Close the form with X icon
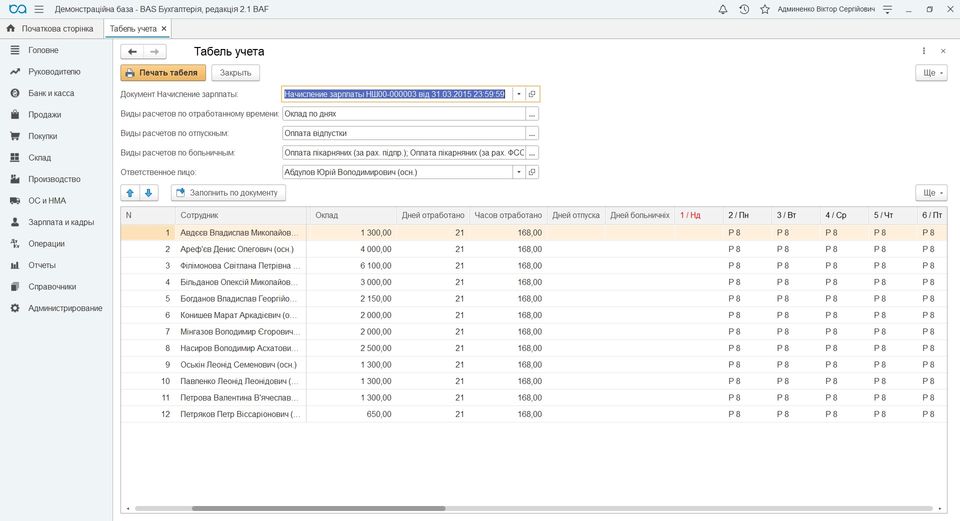 [943, 51]
